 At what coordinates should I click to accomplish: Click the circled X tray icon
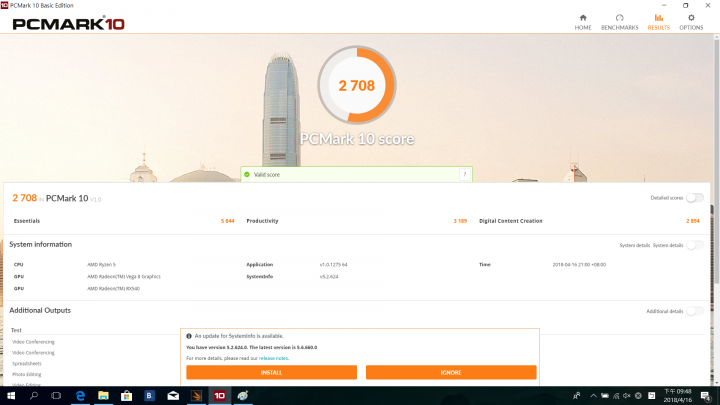[x=638, y=395]
